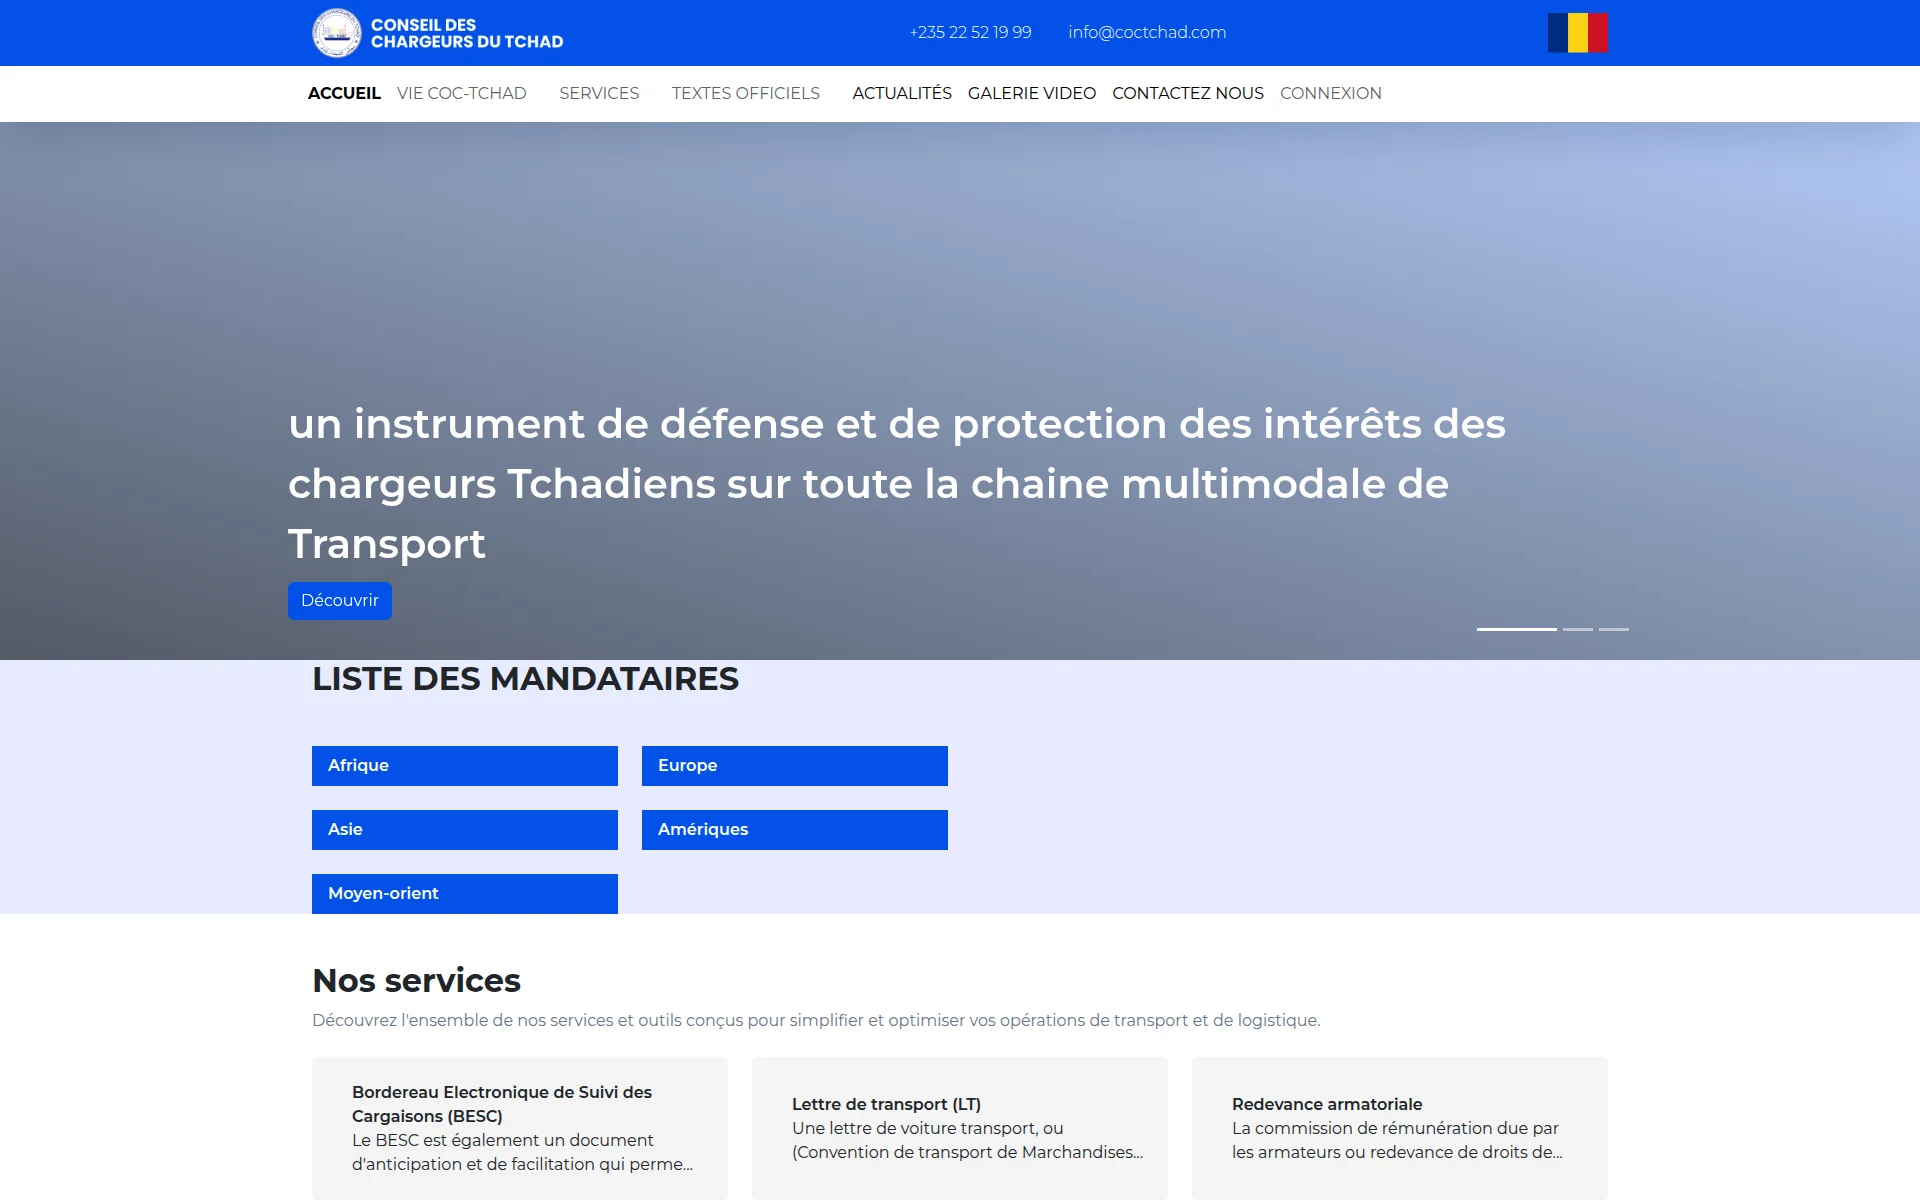Open the Lettre de transport (LT) card
Image resolution: width=1920 pixels, height=1200 pixels.
pos(960,1128)
